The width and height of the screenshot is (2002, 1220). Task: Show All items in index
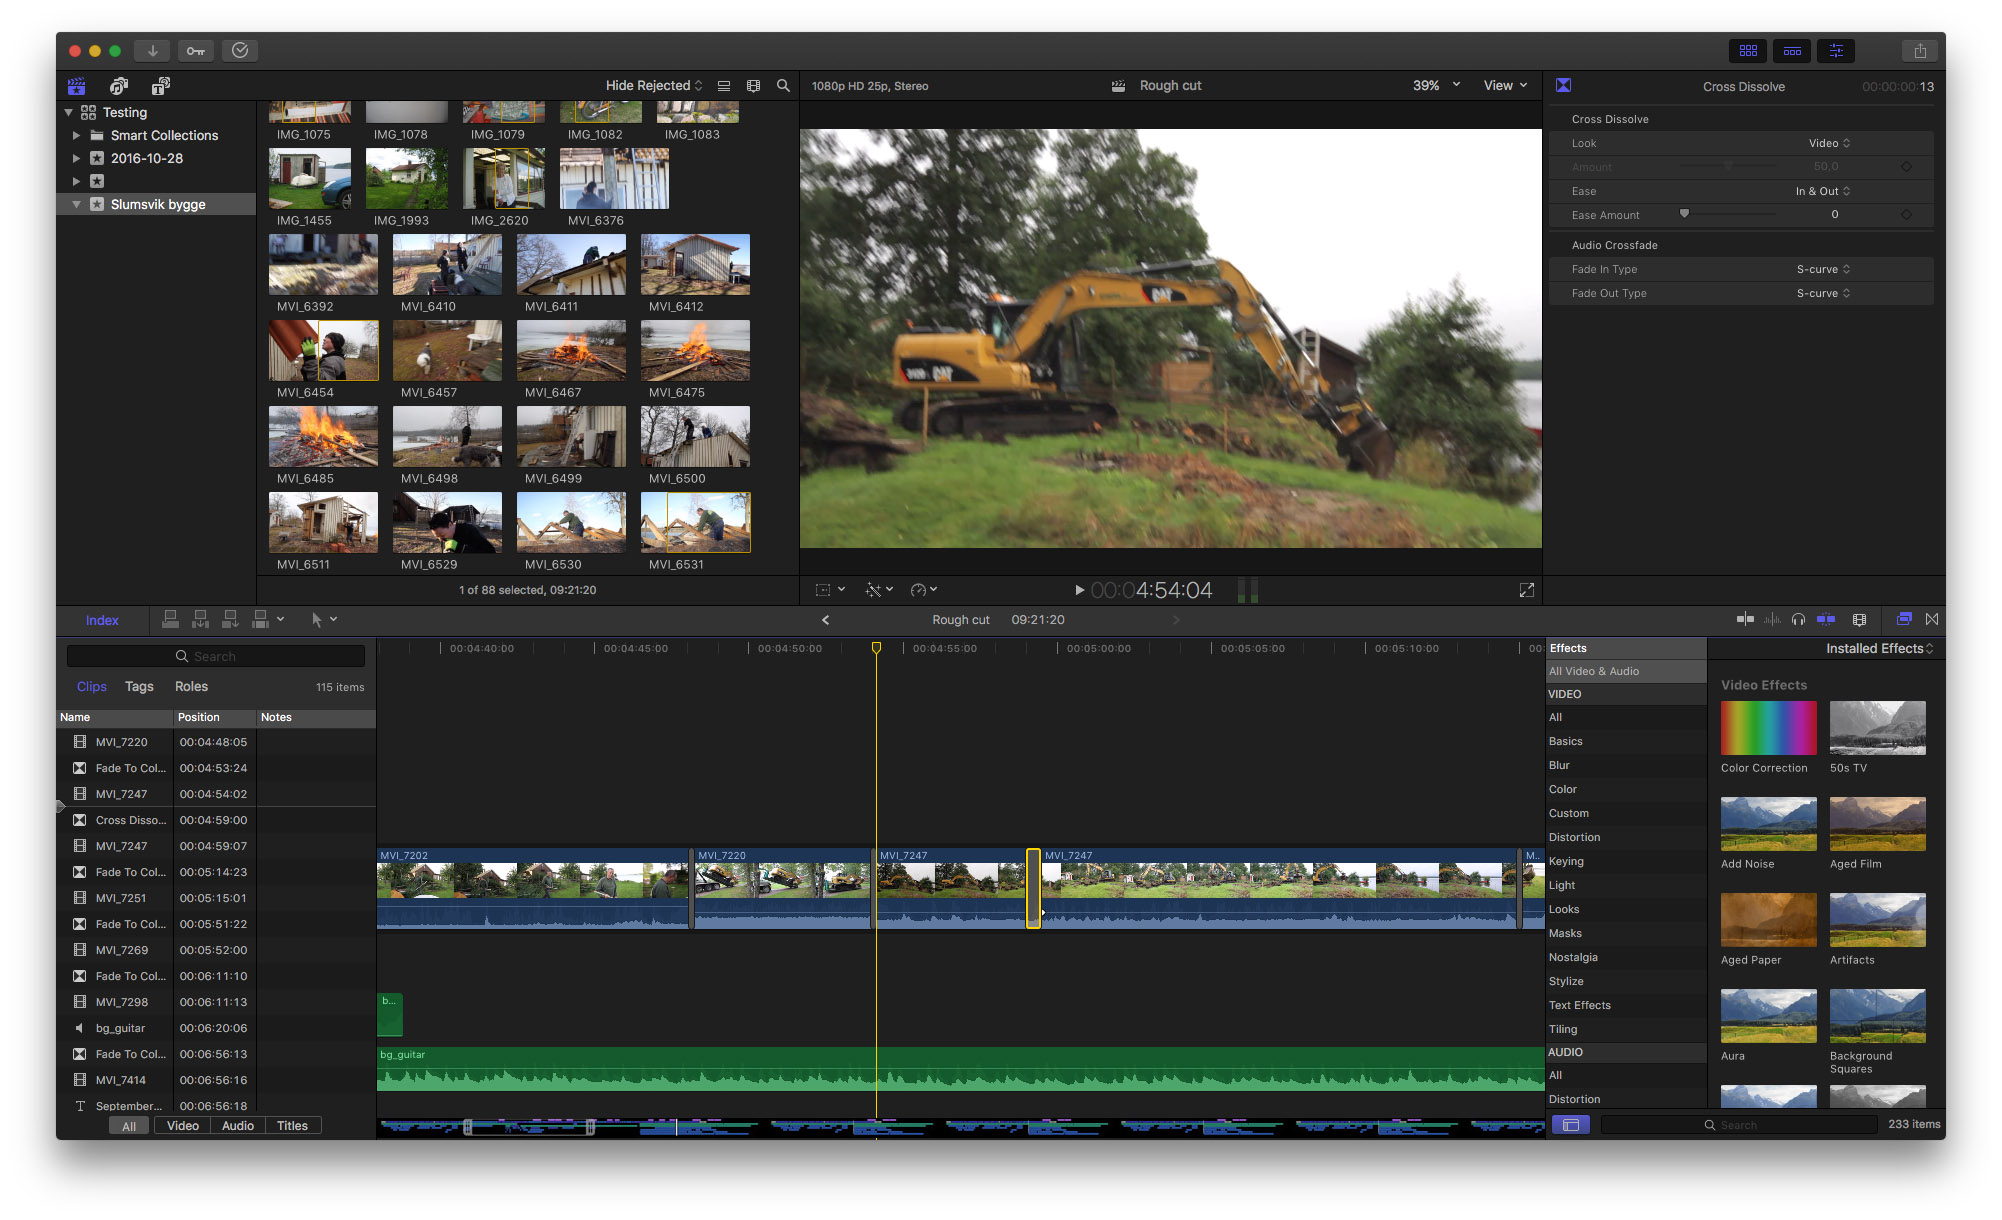(x=129, y=1126)
